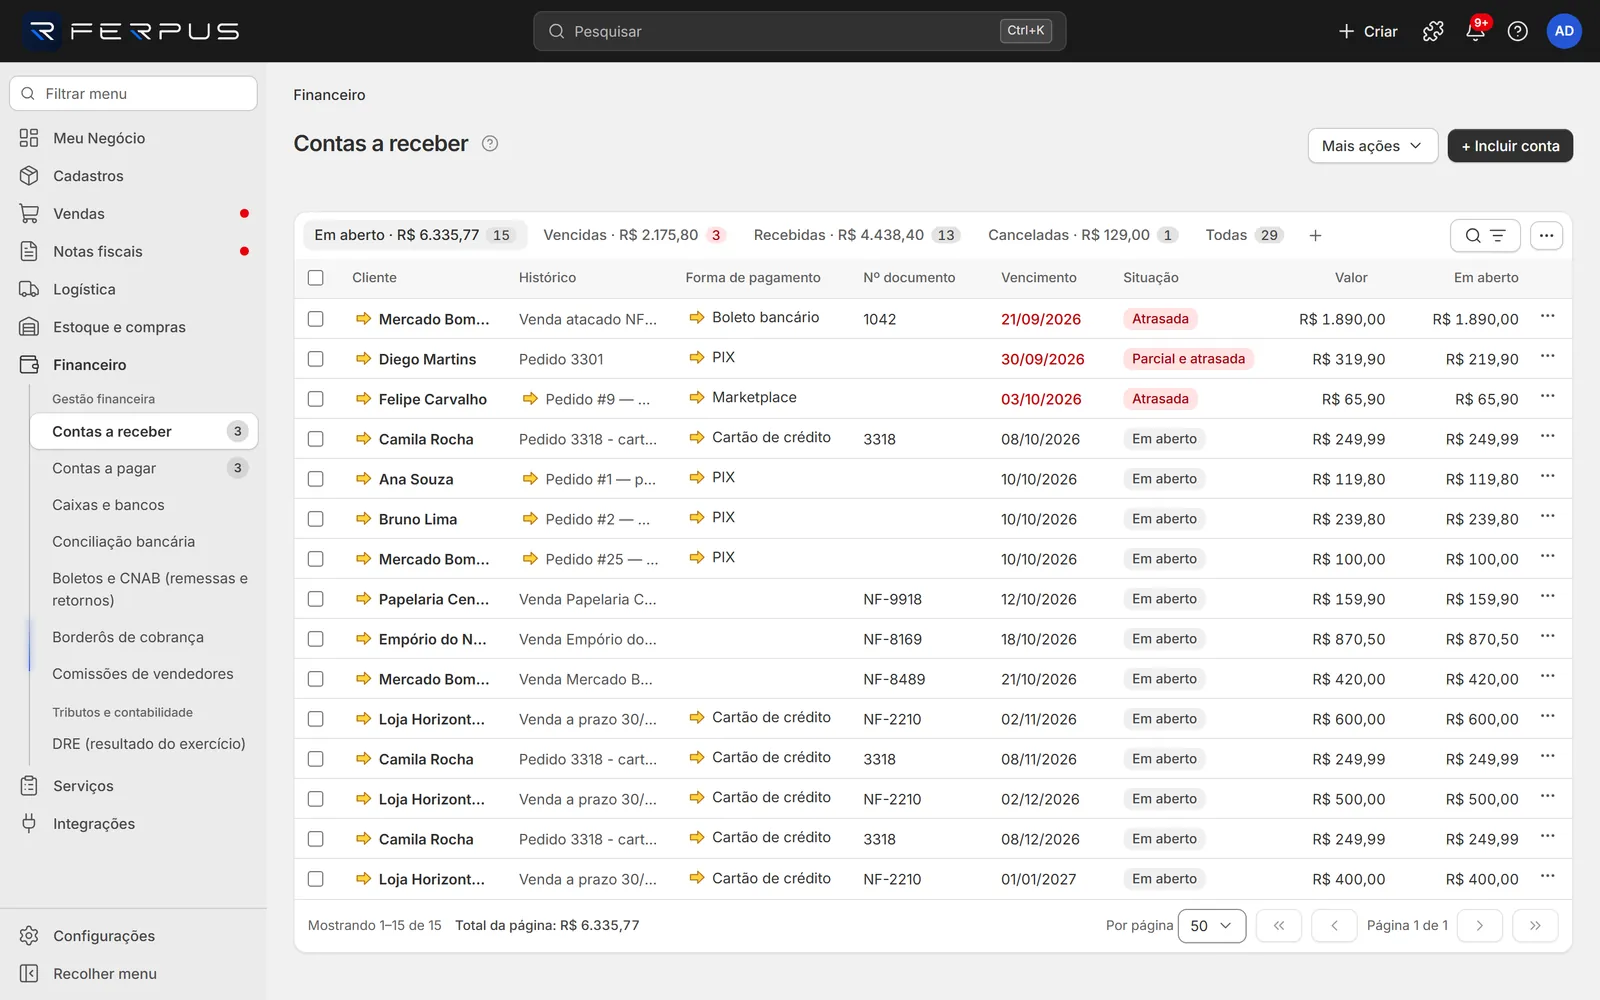
Task: Go to last page double arrow
Action: [x=1535, y=926]
